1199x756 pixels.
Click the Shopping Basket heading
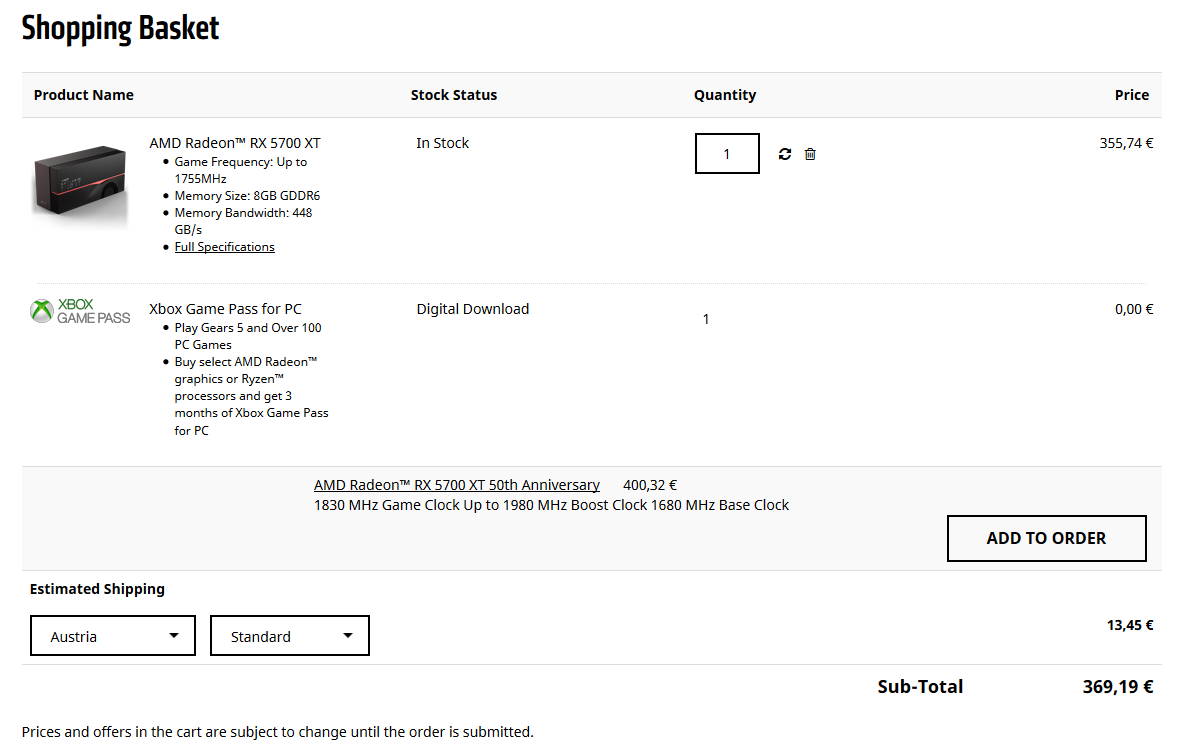[x=120, y=28]
